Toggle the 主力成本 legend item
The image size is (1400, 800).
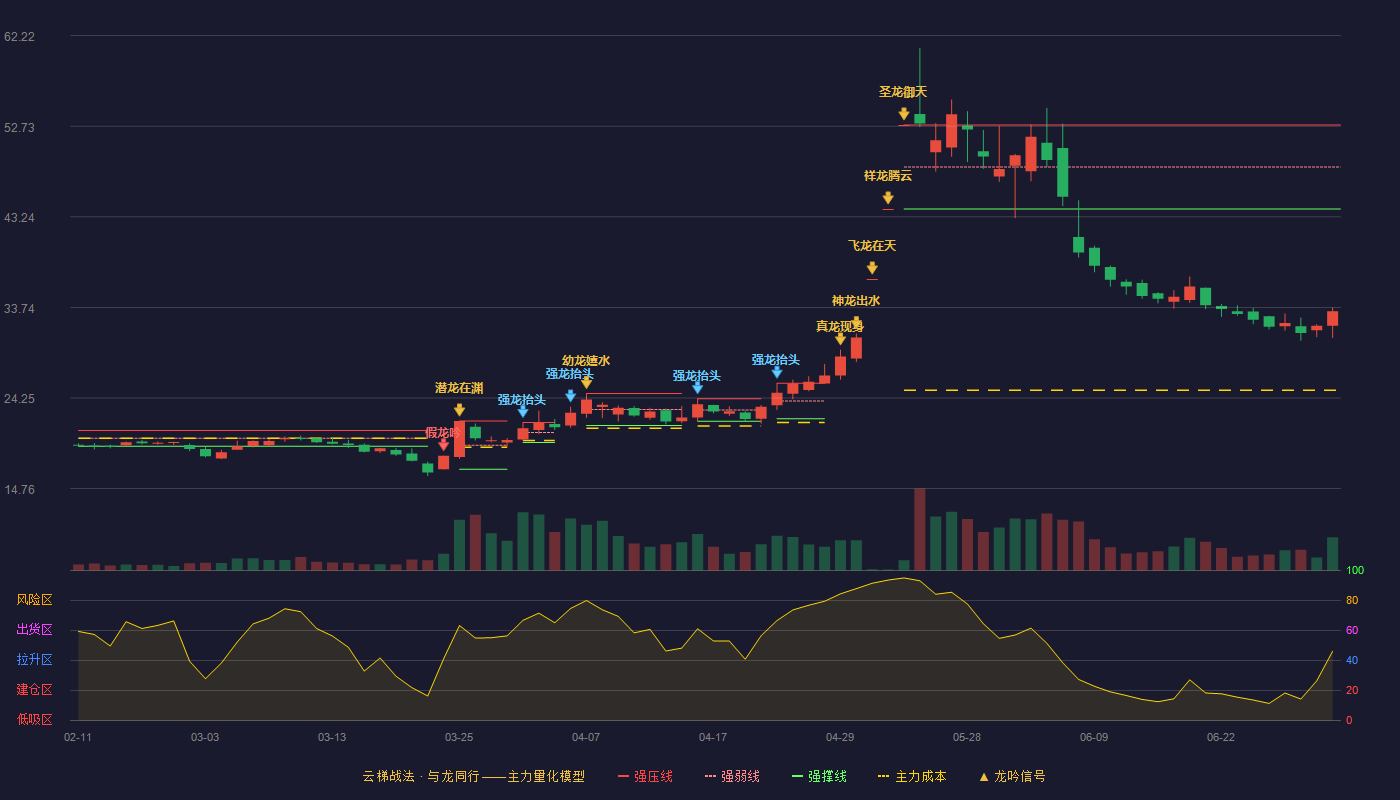pos(911,776)
